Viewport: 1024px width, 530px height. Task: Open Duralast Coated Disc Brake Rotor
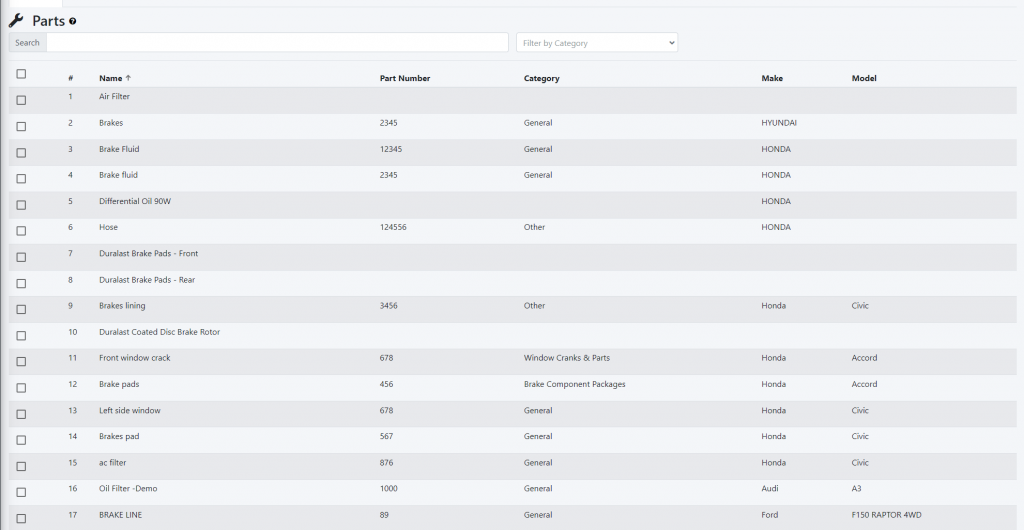pos(159,332)
